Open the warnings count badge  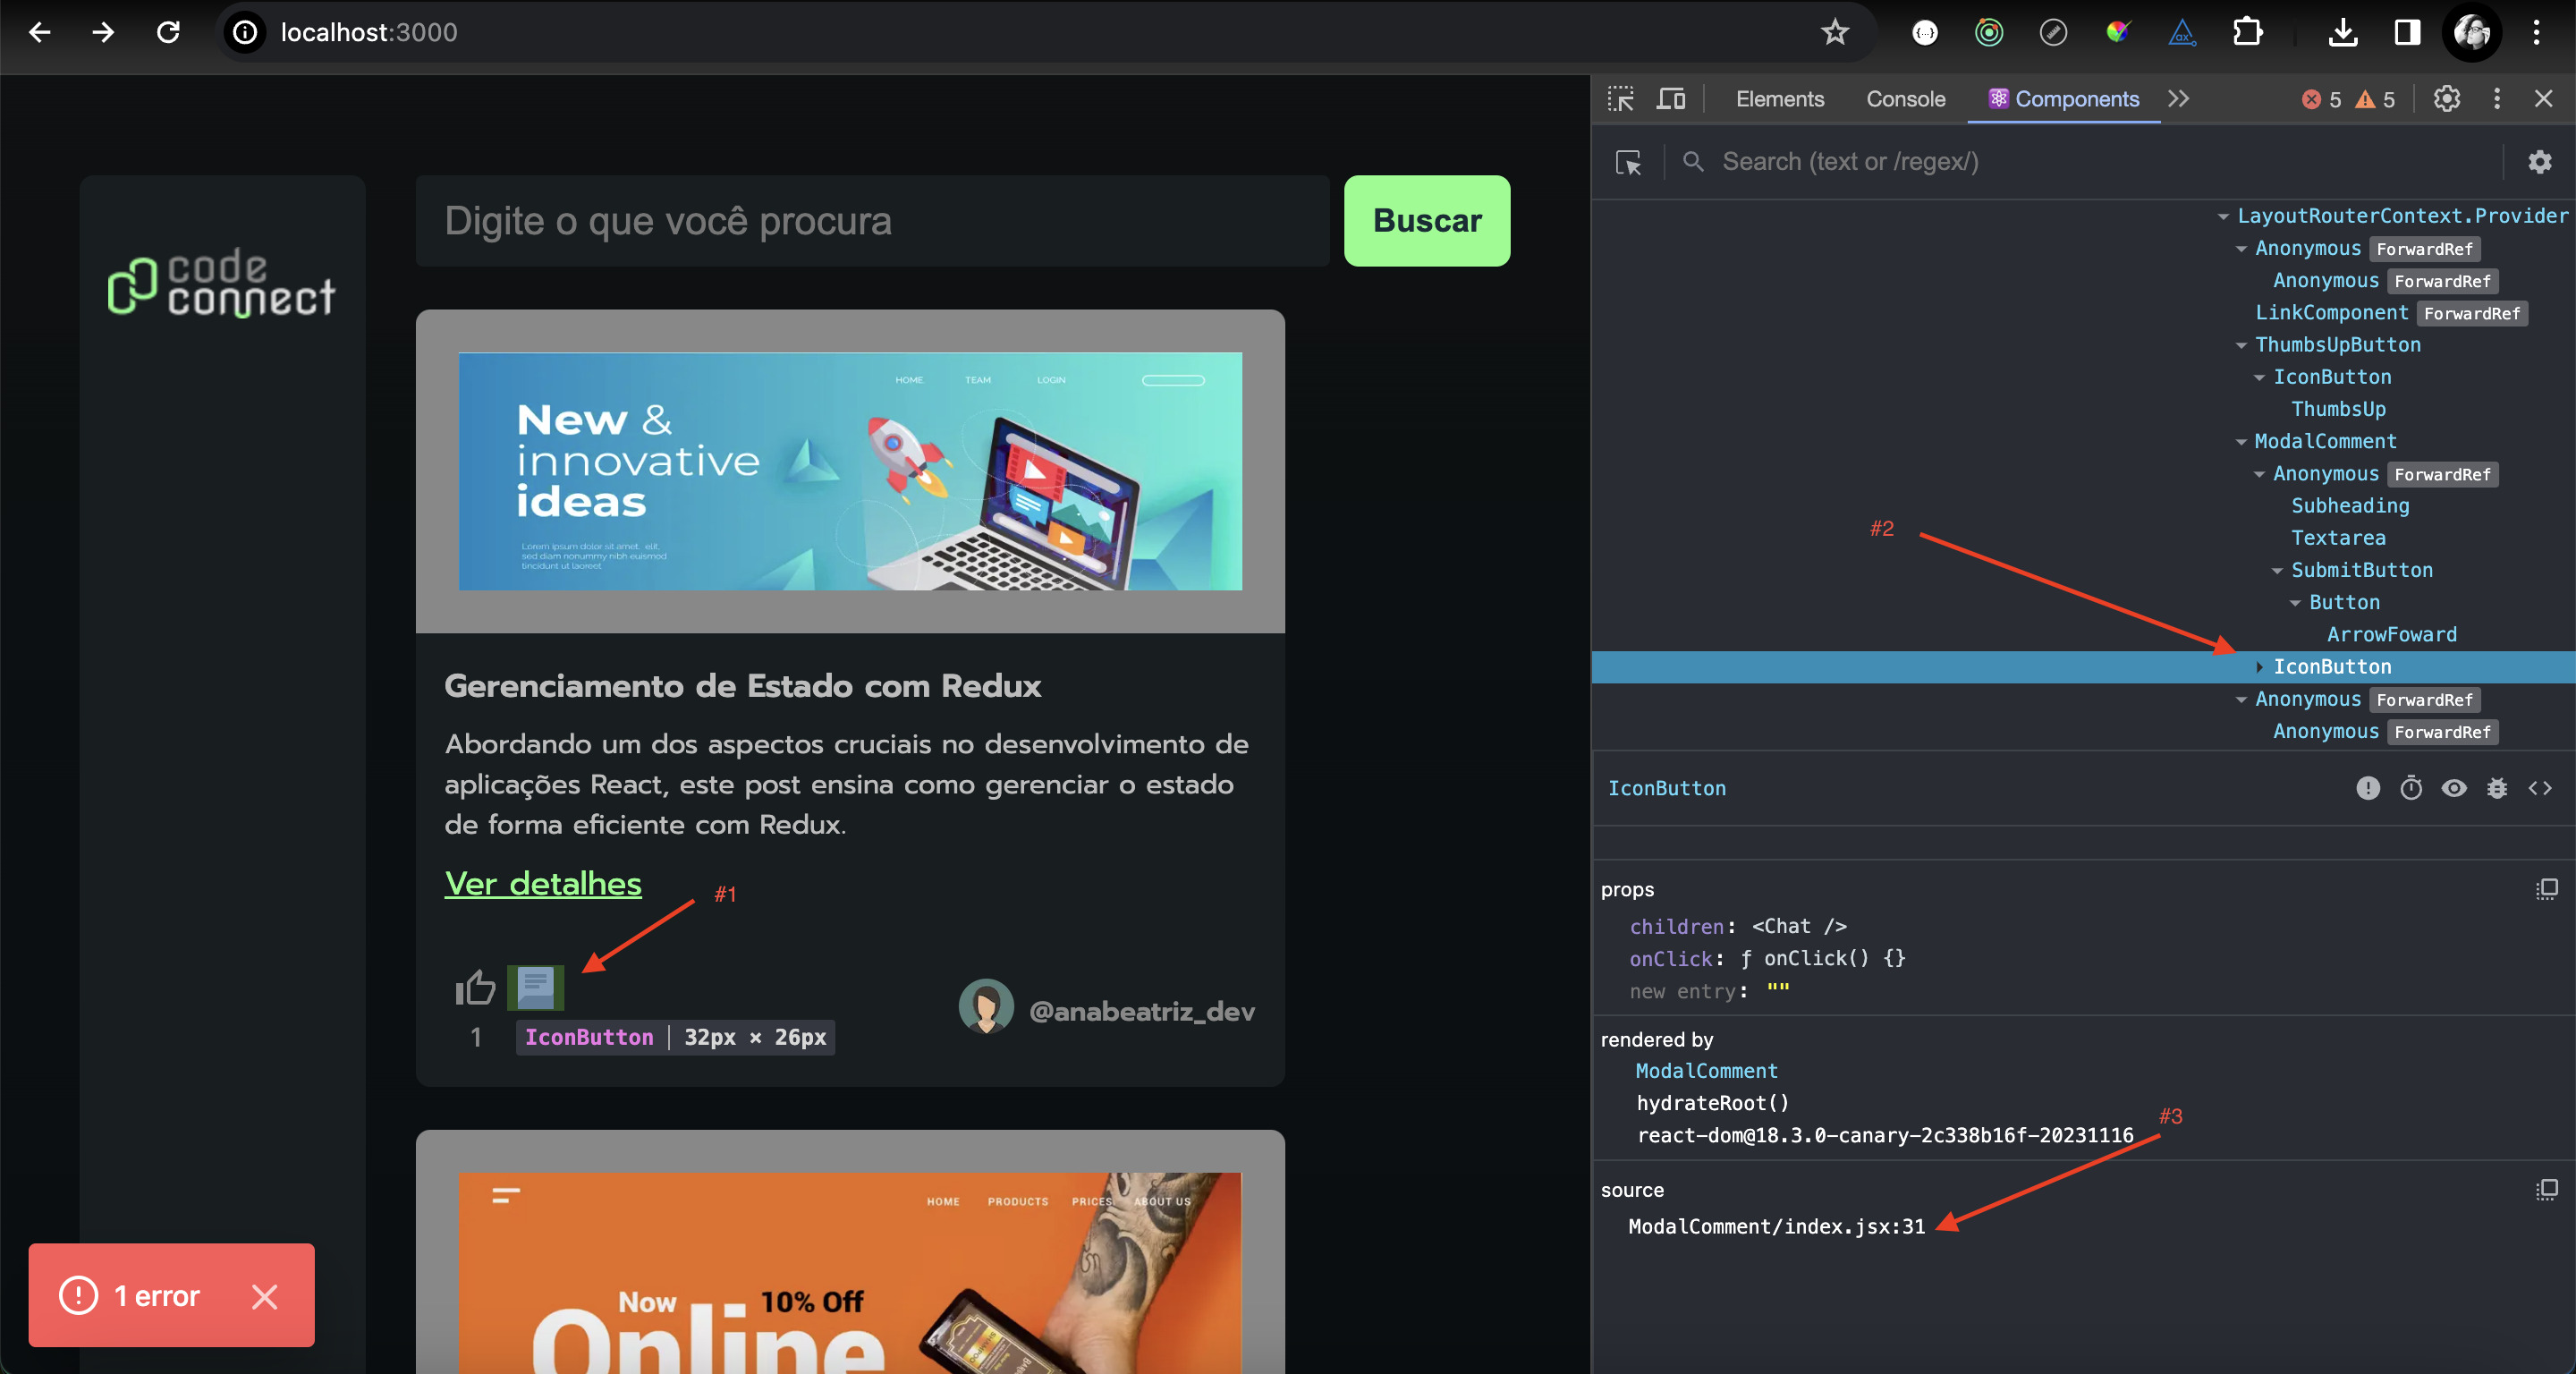(x=2375, y=100)
